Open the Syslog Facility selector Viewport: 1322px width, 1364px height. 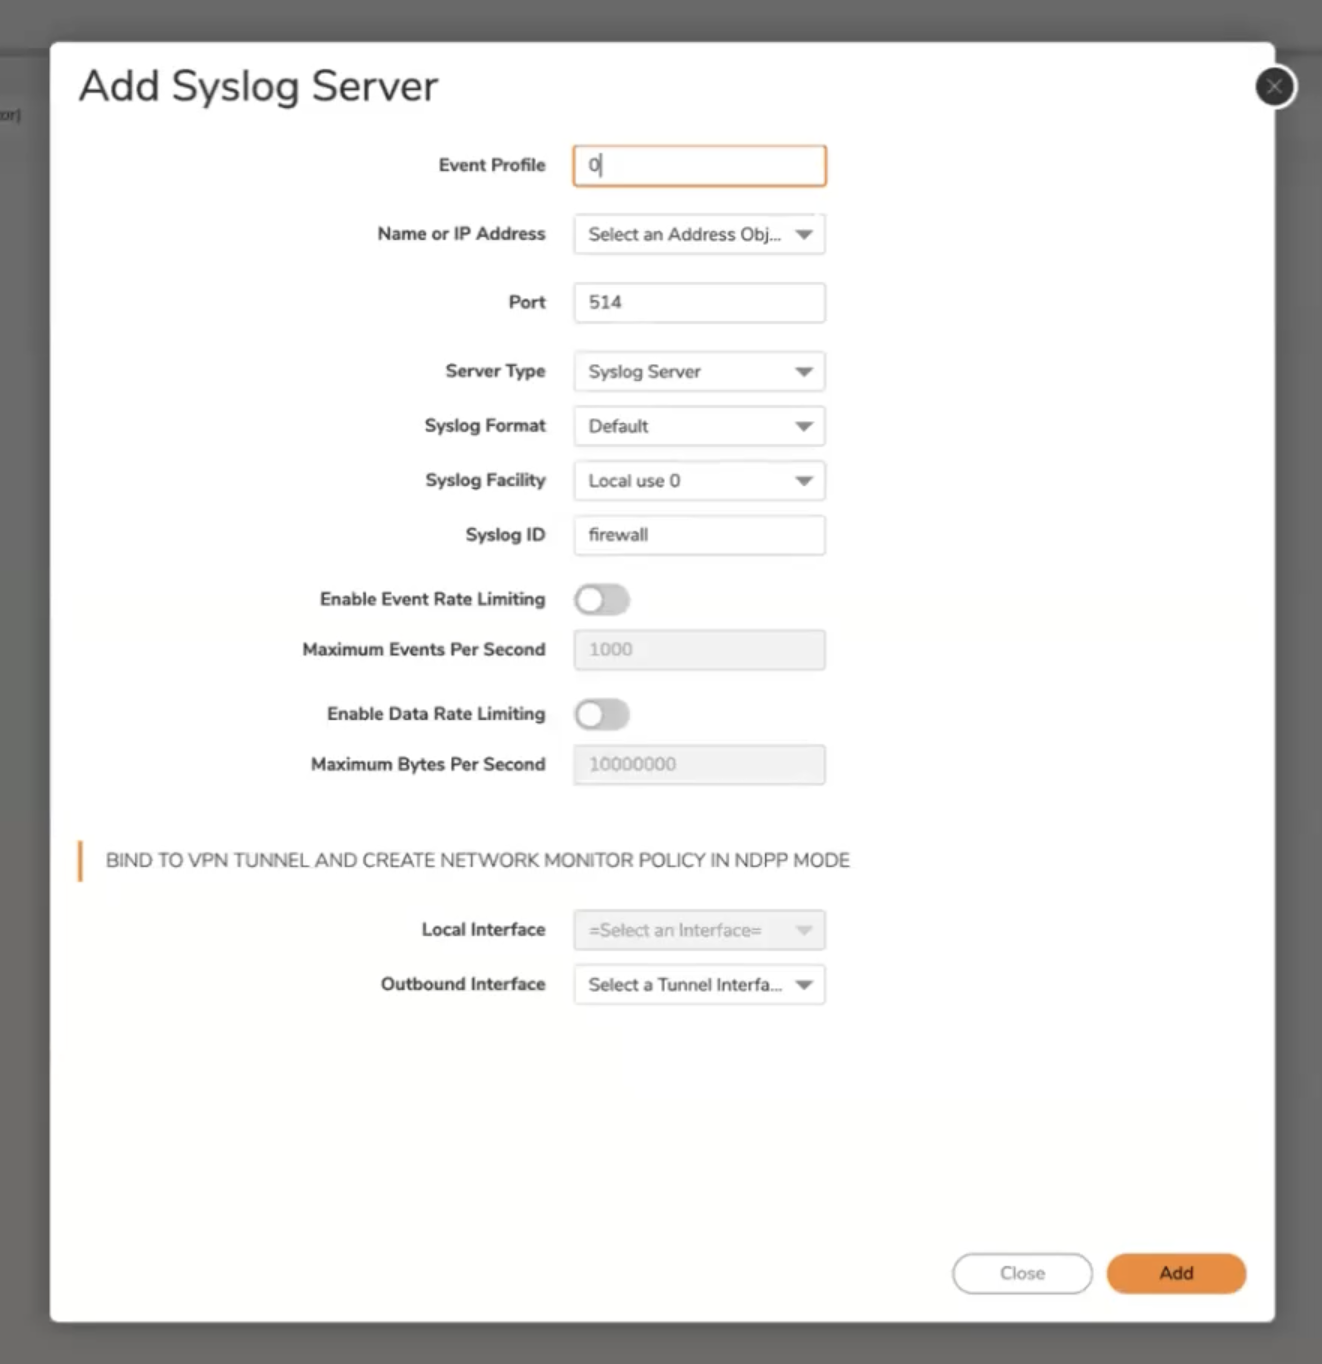(x=698, y=480)
